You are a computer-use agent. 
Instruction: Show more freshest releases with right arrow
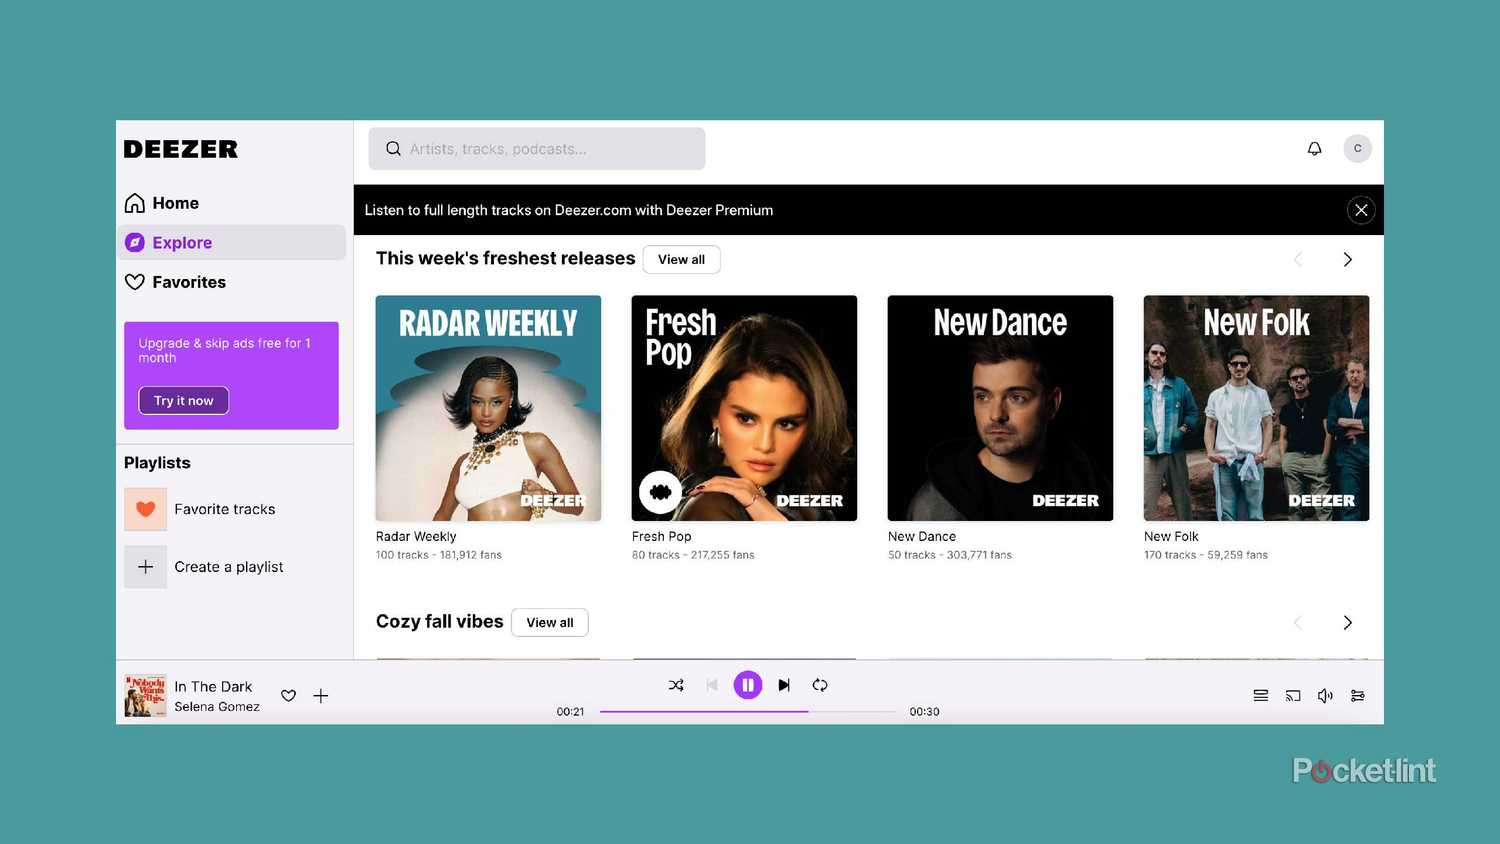1347,259
